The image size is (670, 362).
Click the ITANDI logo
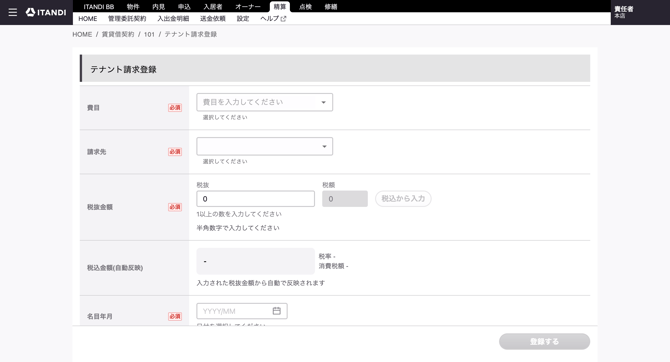[x=46, y=12]
